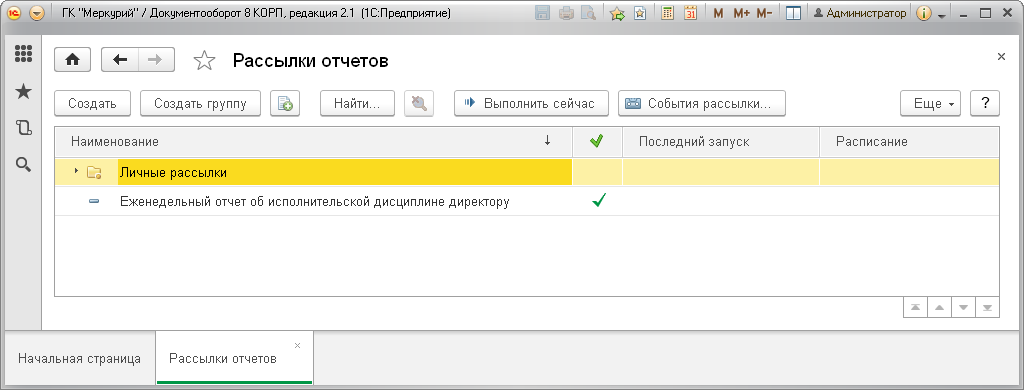Open the info 'i' help icon
Viewport: 1024px width, 390px height.
coord(923,13)
